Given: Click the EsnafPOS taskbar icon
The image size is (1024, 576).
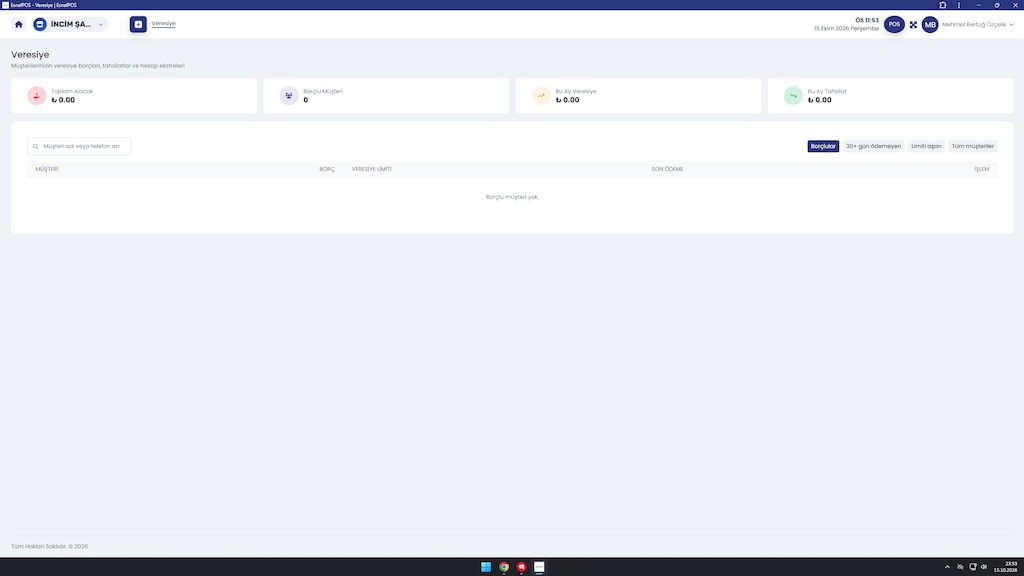Looking at the screenshot, I should (x=539, y=567).
